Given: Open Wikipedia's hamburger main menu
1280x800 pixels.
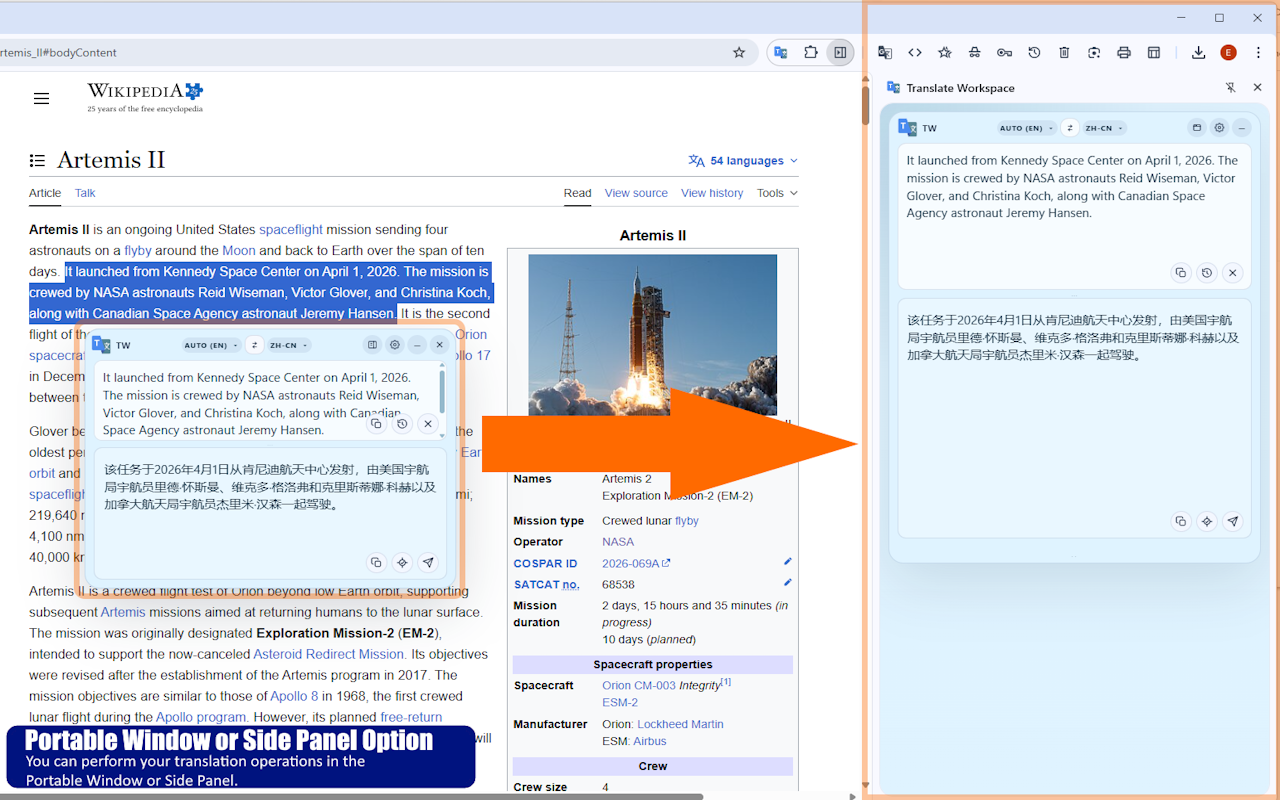Looking at the screenshot, I should pos(41,98).
